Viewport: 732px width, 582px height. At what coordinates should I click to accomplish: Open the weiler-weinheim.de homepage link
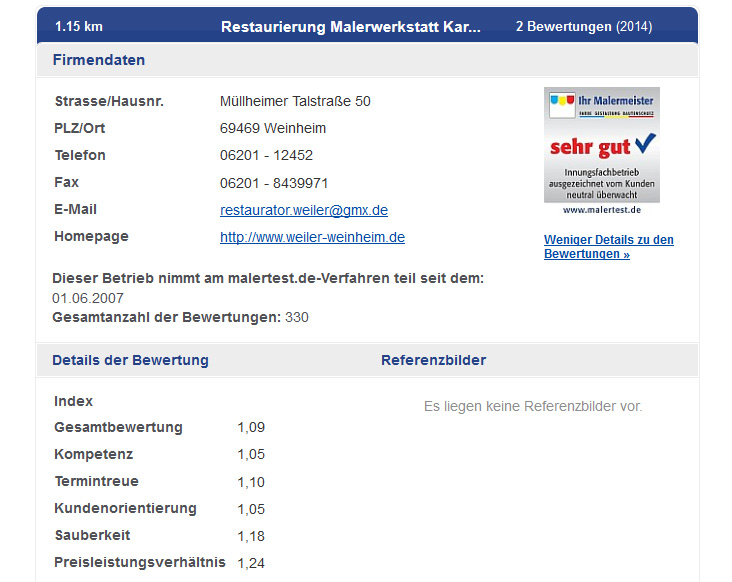[x=312, y=237]
